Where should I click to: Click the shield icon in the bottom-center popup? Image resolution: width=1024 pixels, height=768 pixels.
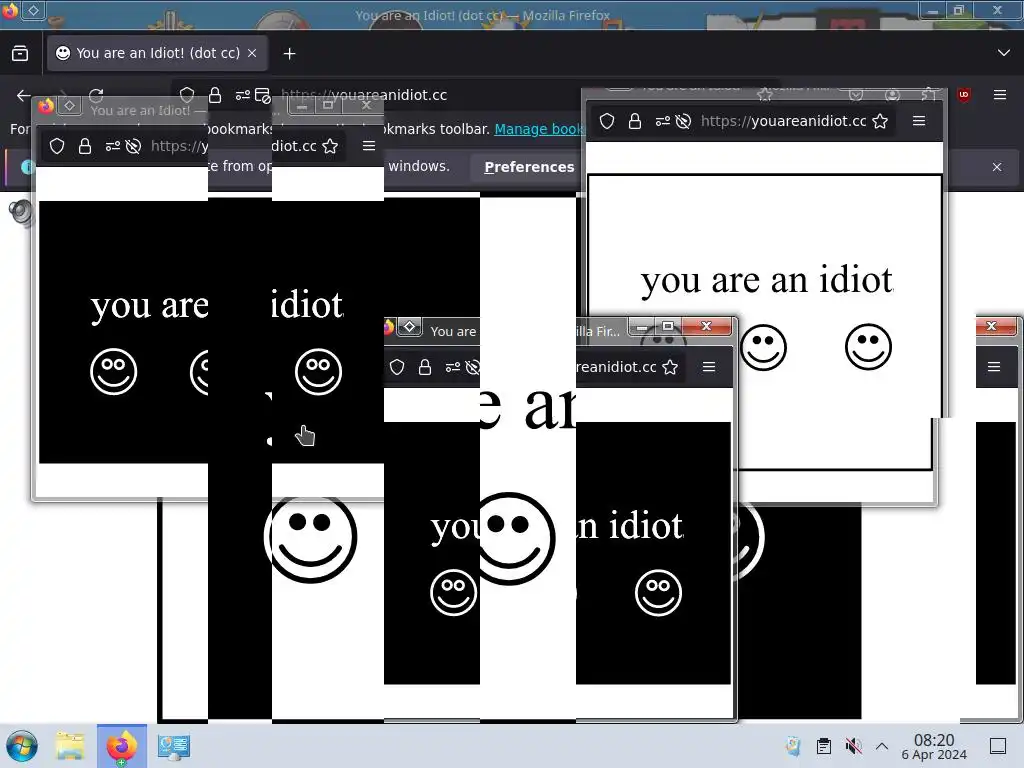coord(397,367)
